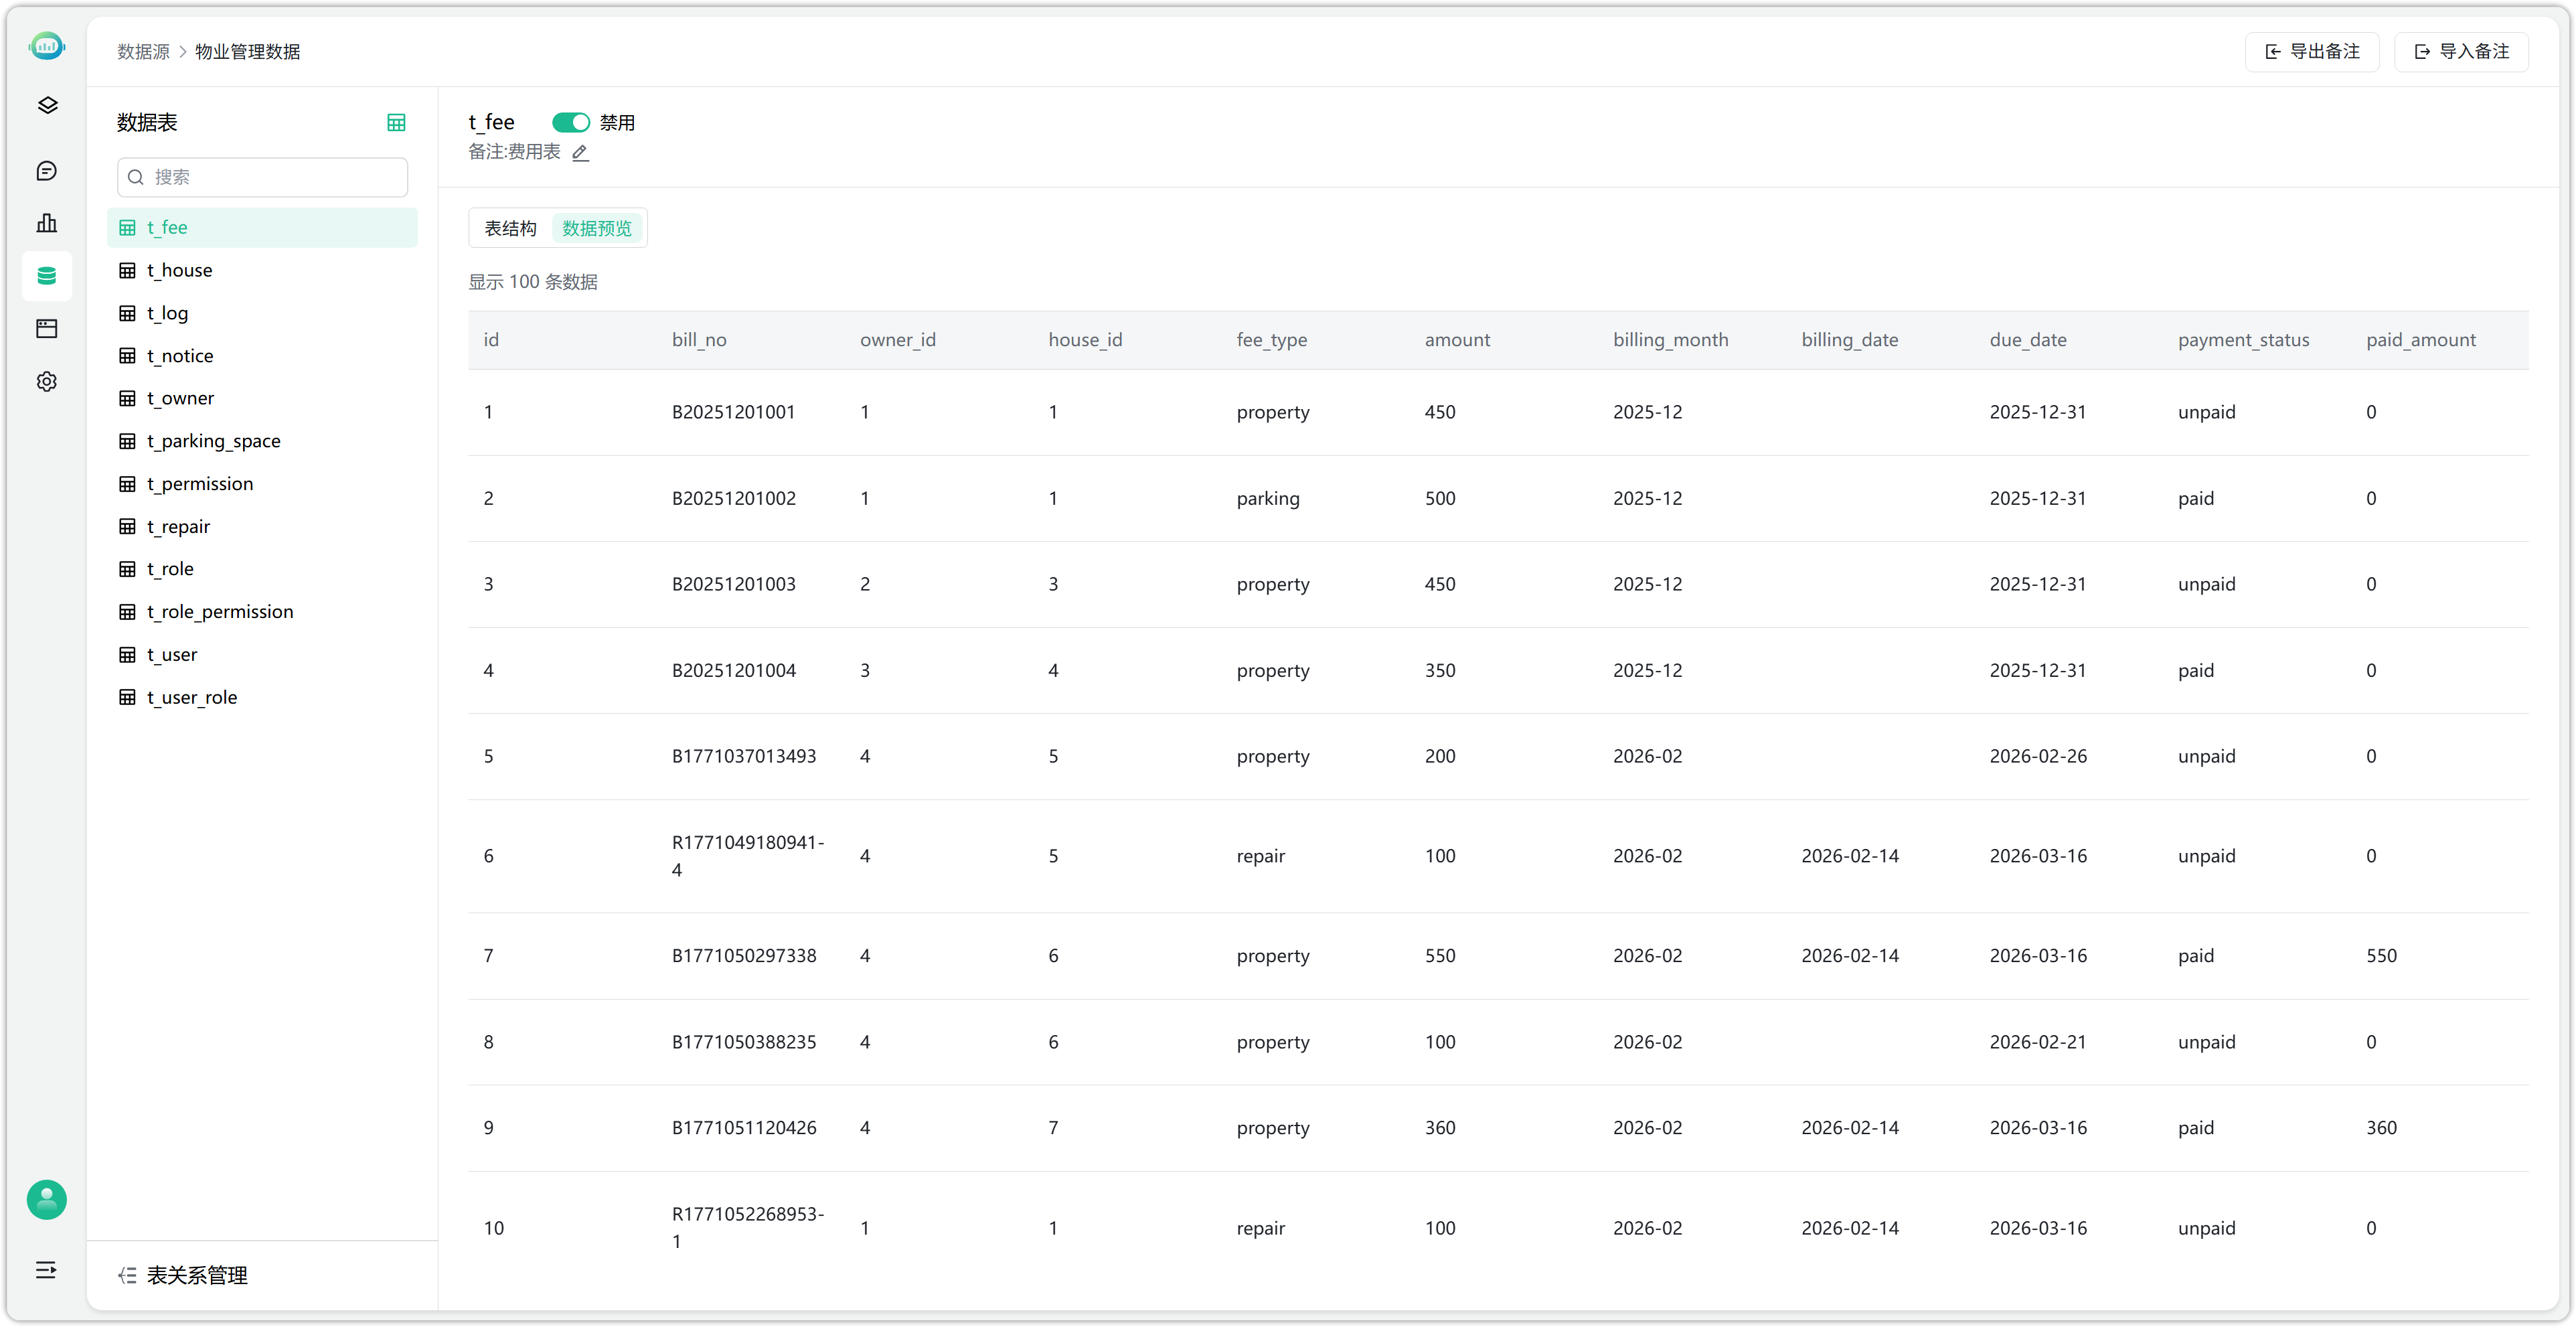Select the 数据预览 tab
The height and width of the screenshot is (1327, 2576).
click(x=597, y=228)
